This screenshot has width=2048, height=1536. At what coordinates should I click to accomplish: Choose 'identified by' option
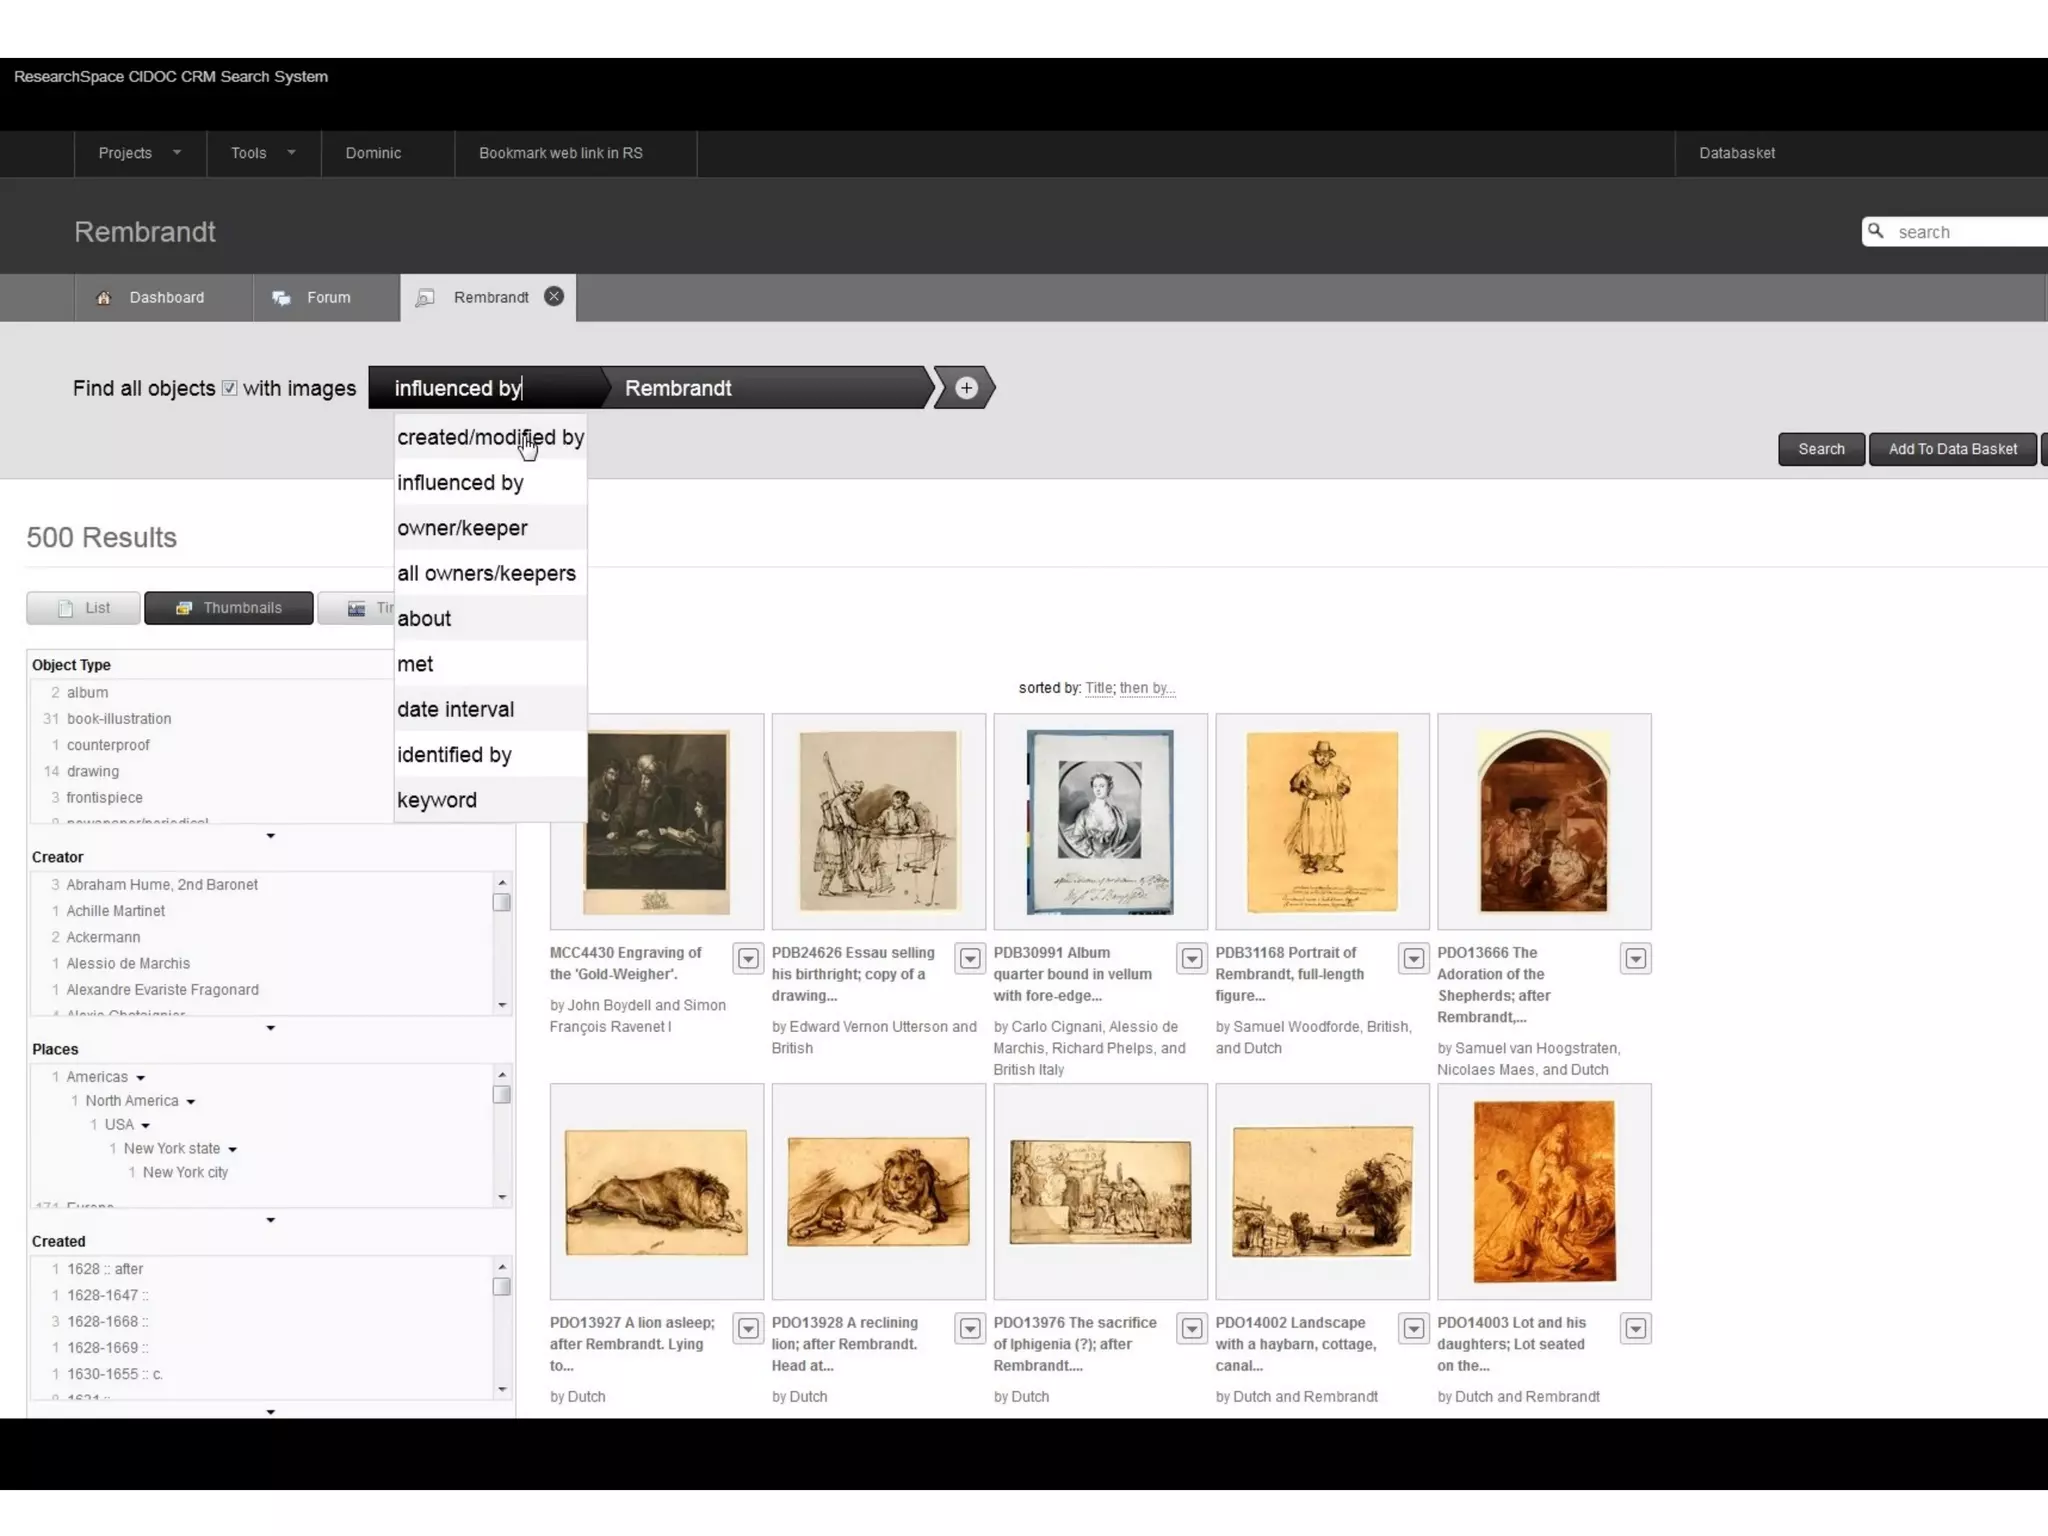[x=490, y=755]
